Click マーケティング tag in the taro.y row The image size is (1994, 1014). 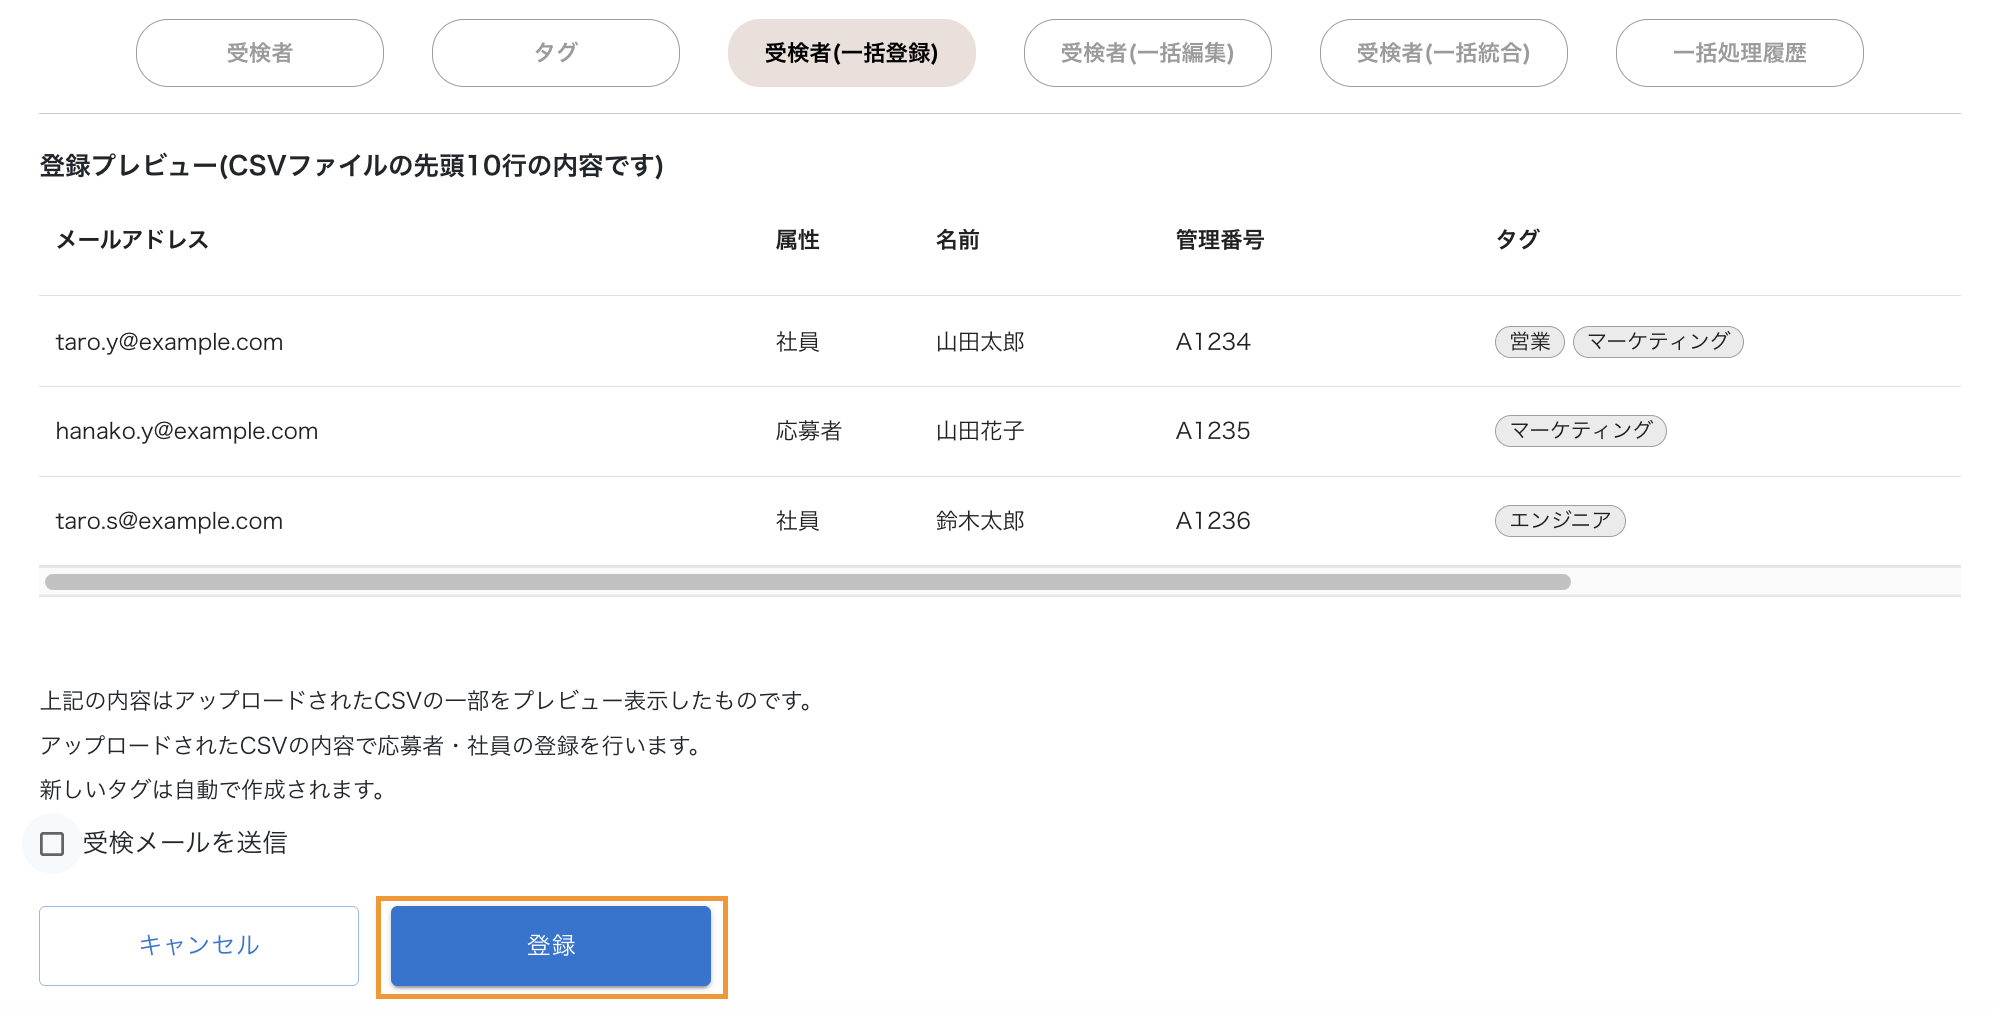pos(1658,342)
